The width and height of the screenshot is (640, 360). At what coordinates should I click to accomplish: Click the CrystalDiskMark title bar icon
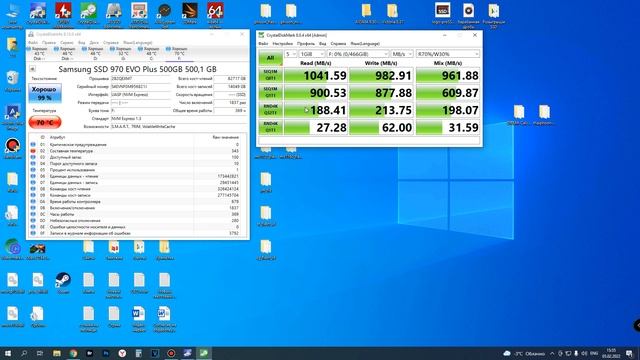click(261, 35)
